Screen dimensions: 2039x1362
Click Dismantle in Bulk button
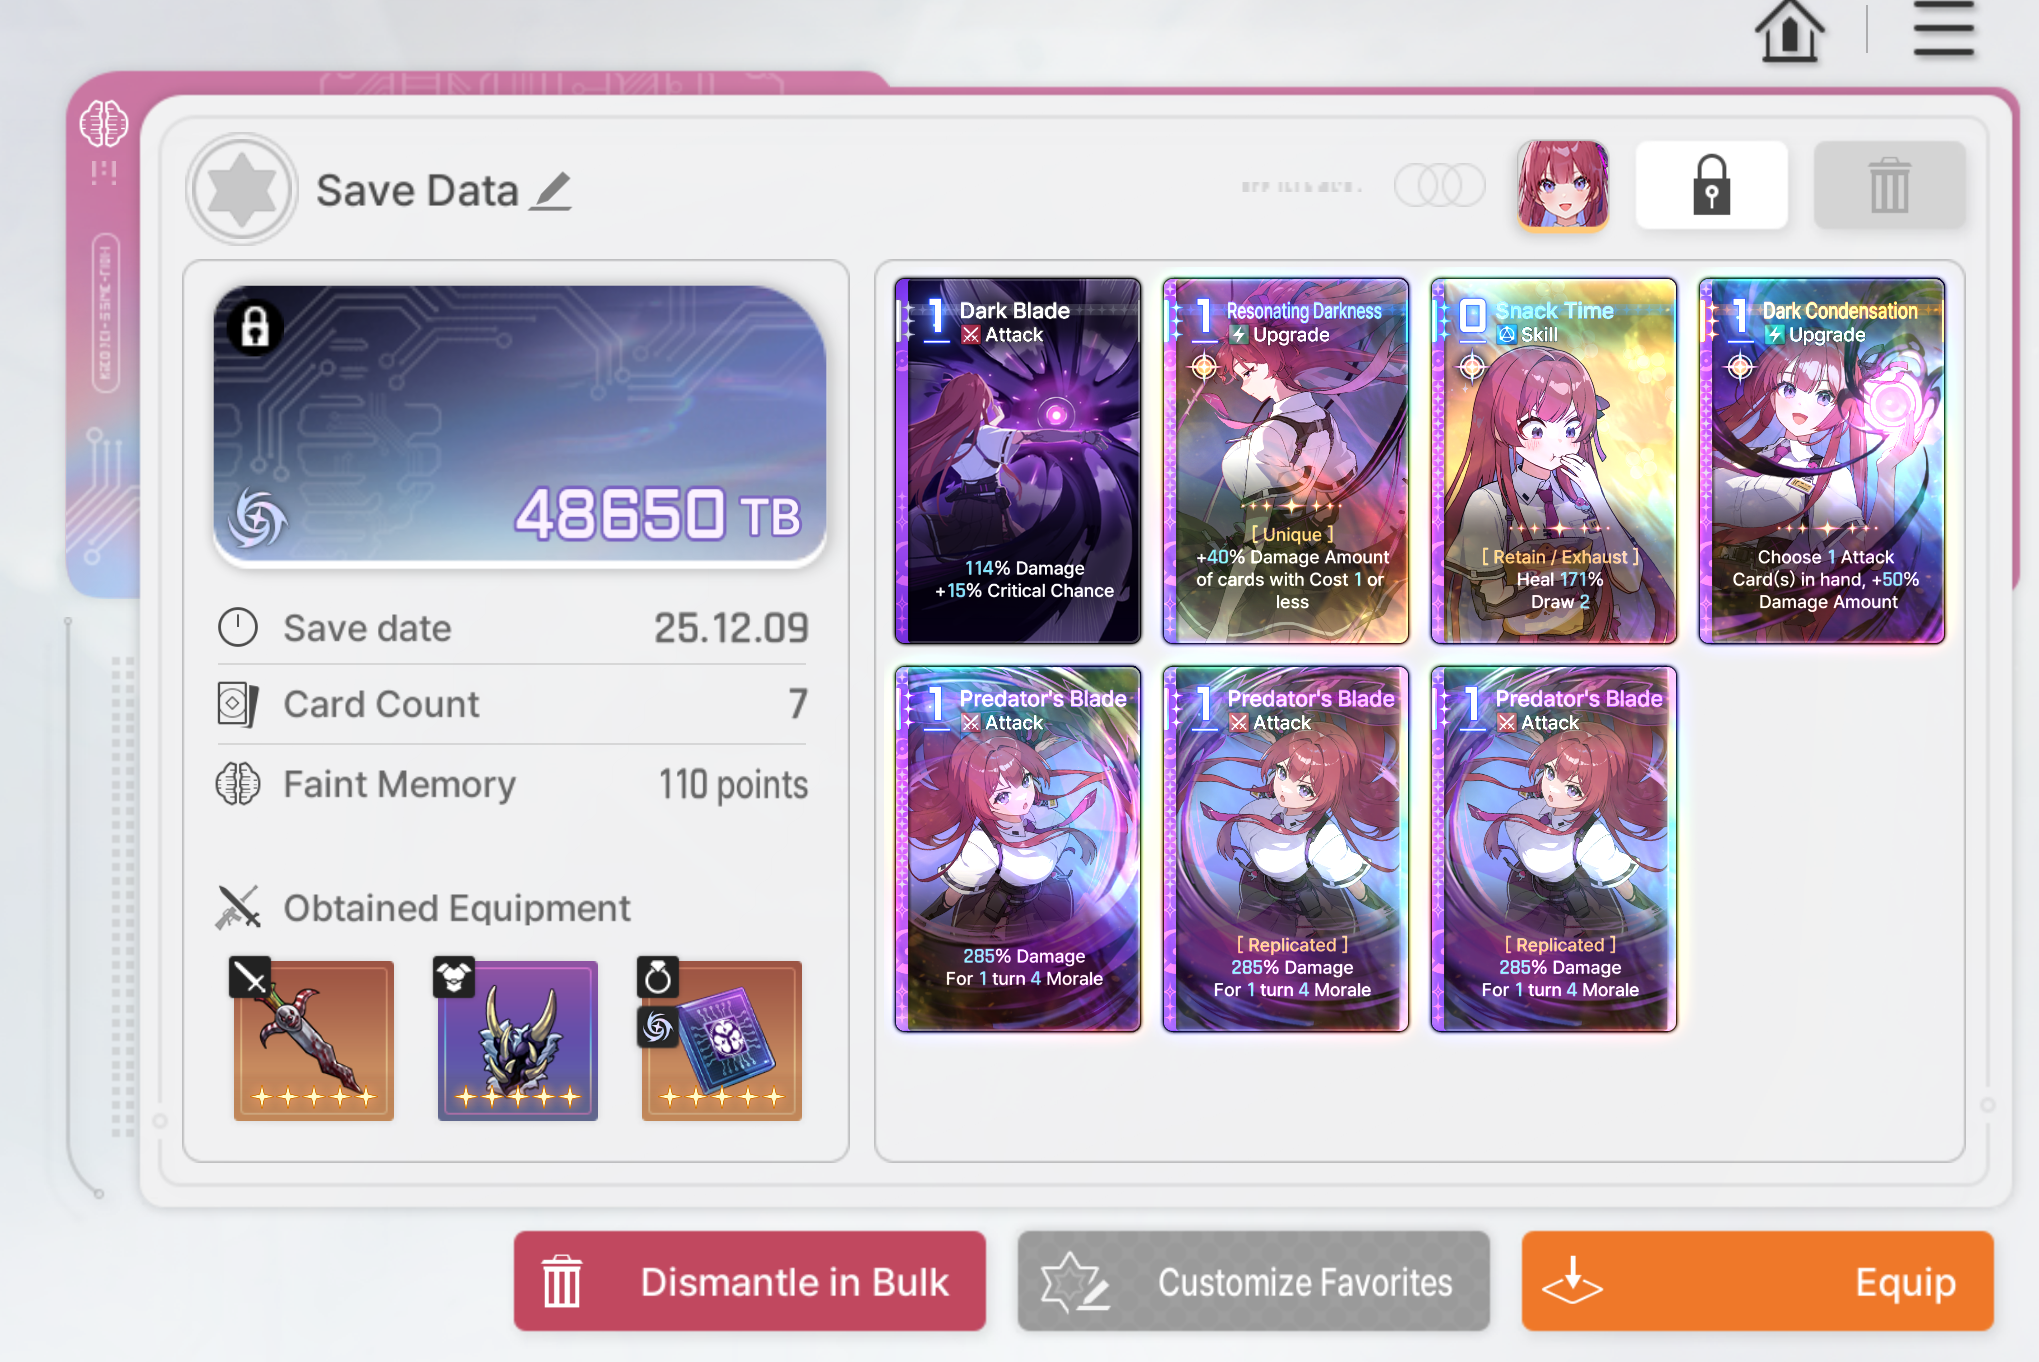coord(750,1281)
